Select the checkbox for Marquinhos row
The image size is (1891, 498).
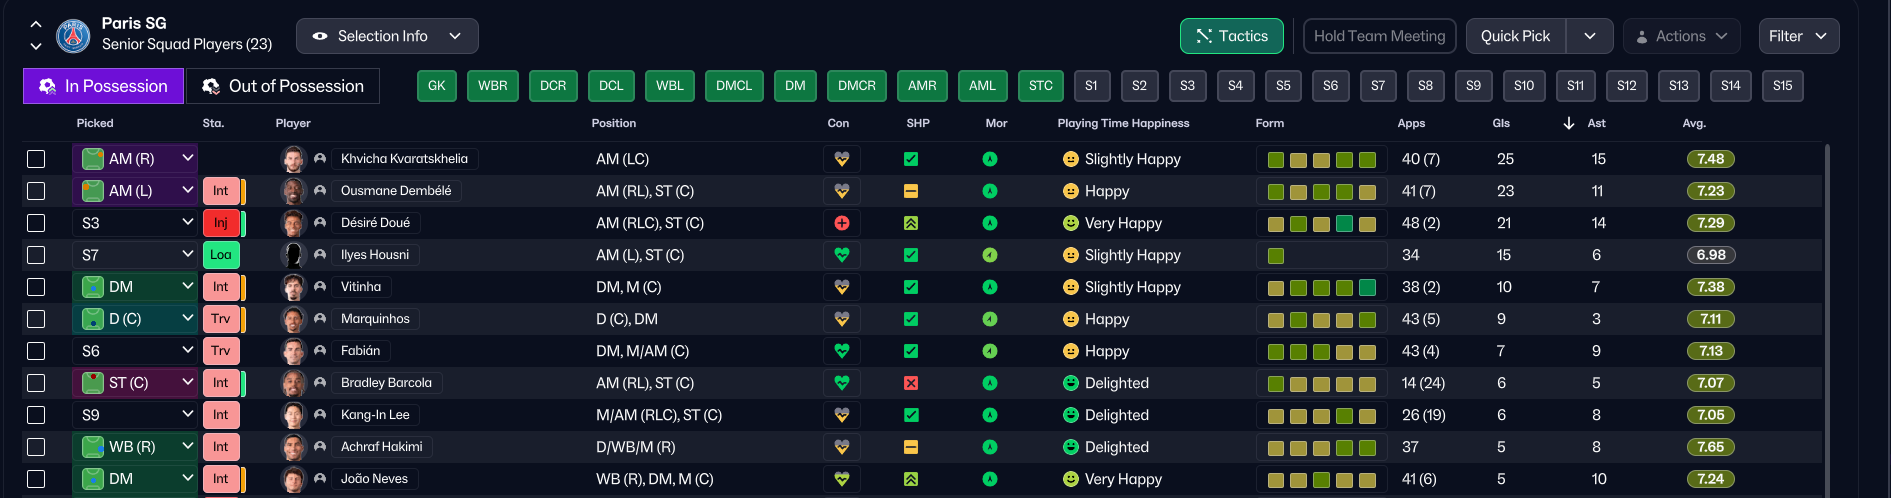point(36,319)
